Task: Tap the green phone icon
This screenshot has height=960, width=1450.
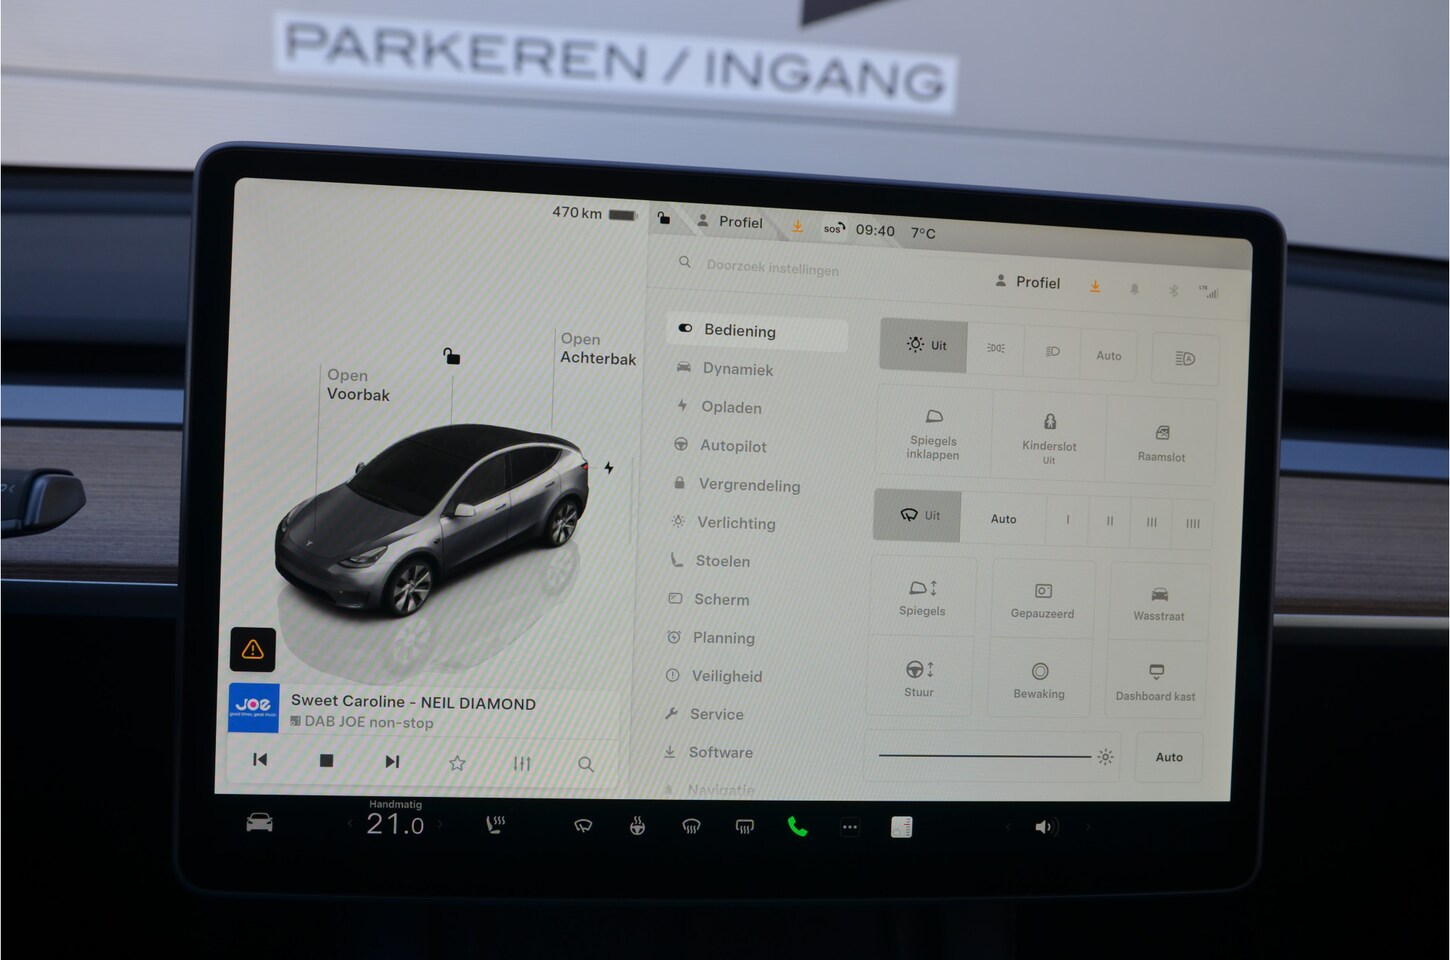Action: click(x=797, y=827)
